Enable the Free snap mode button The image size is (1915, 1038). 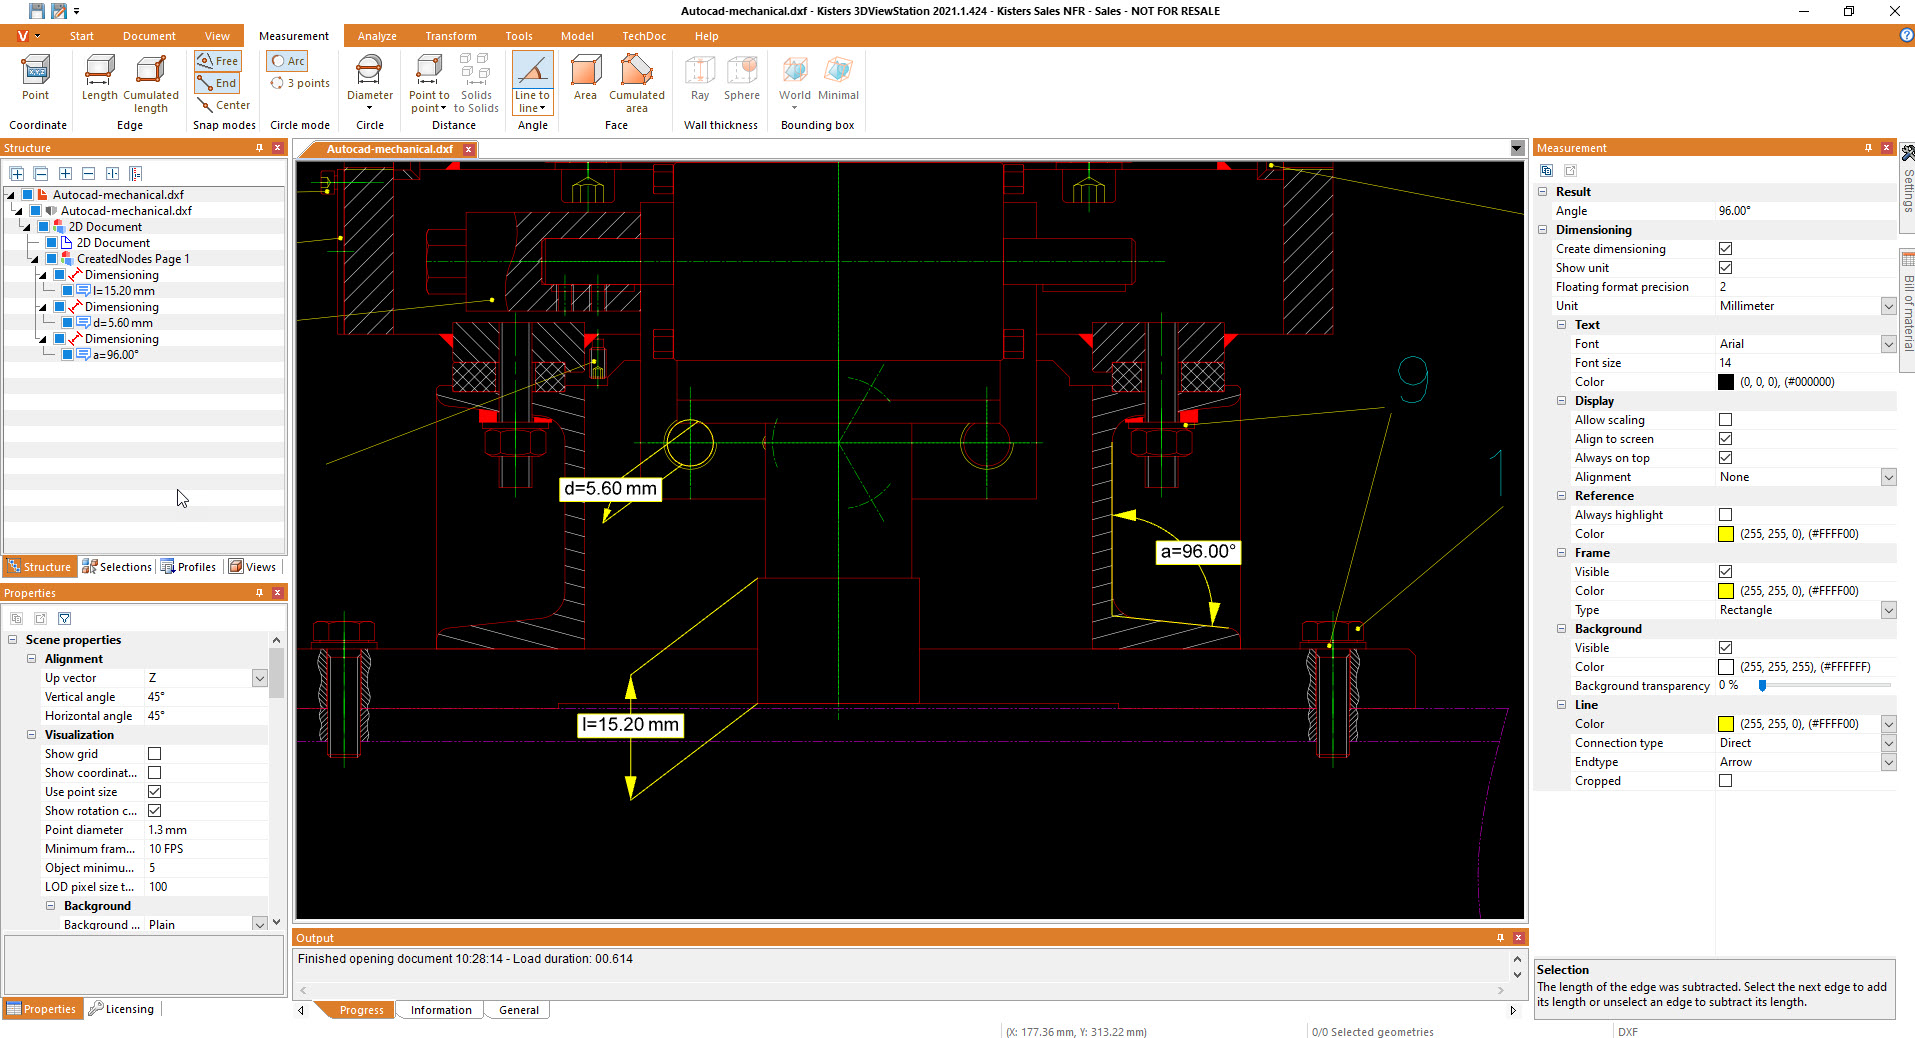pos(218,61)
